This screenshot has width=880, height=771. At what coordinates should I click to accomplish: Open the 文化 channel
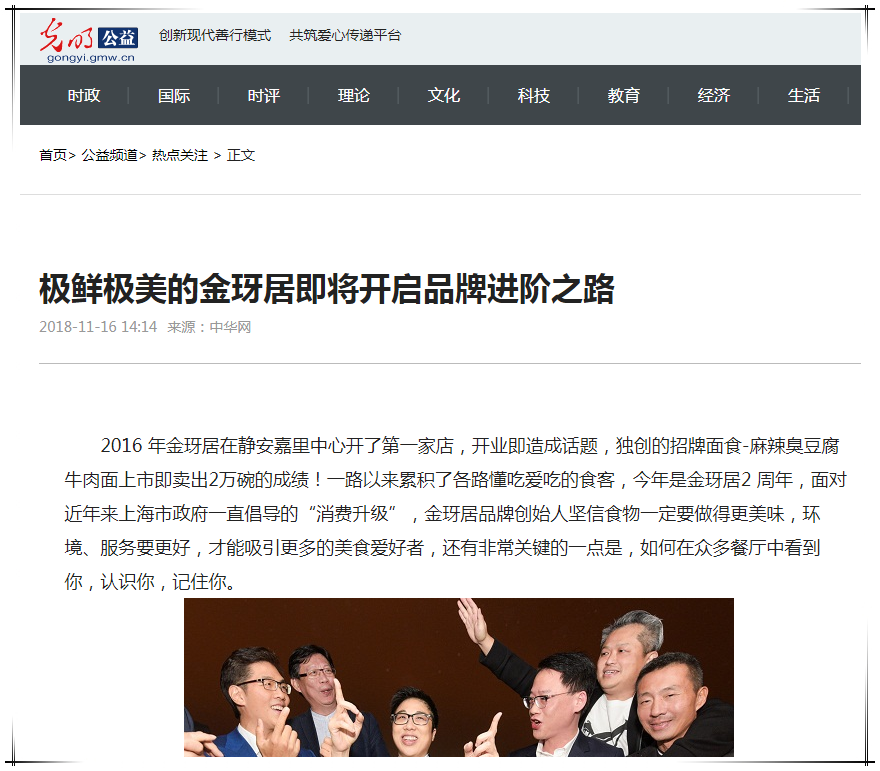[444, 95]
